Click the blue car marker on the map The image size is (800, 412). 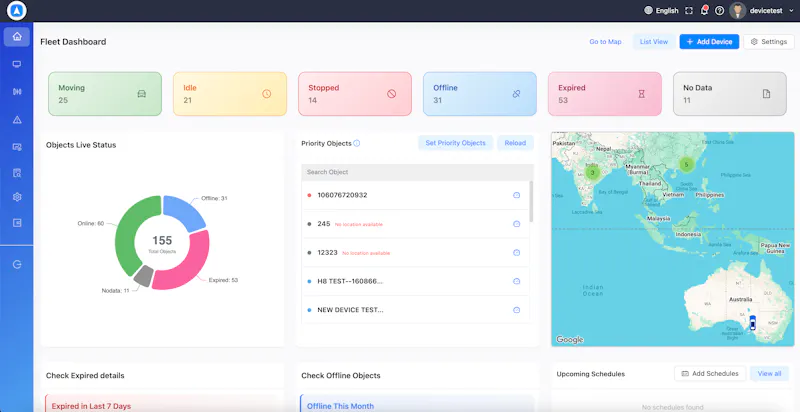click(752, 323)
